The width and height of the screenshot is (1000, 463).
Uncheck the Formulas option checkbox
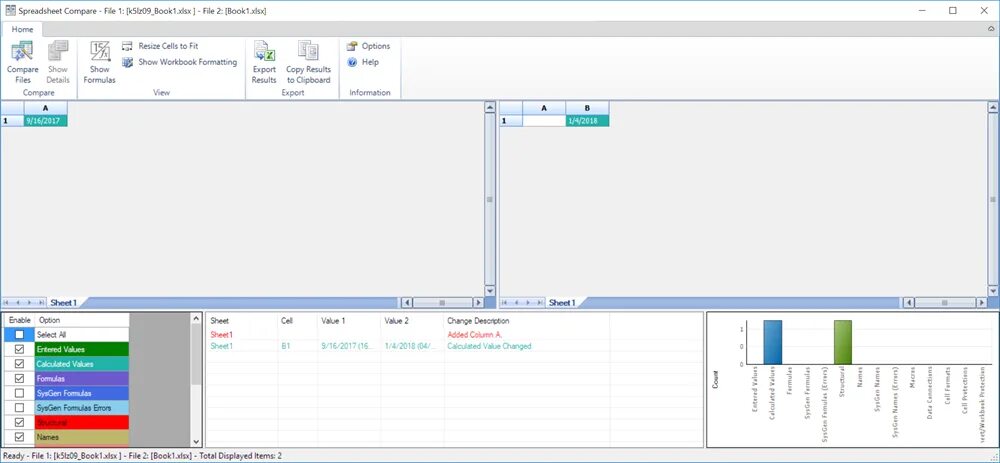click(20, 379)
